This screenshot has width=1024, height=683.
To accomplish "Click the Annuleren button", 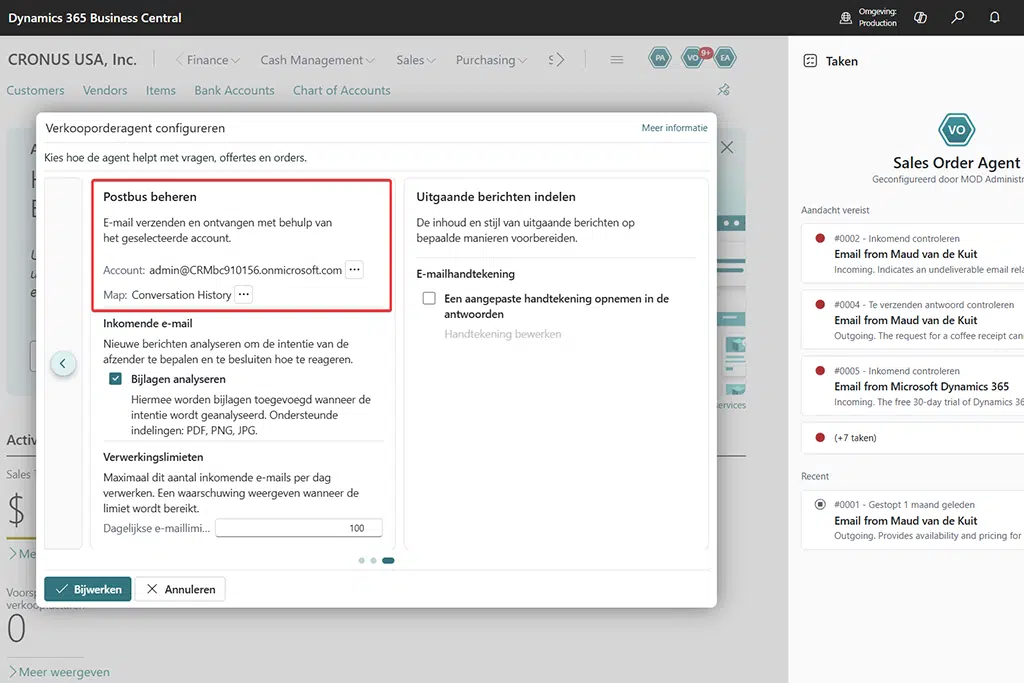I will tap(180, 589).
